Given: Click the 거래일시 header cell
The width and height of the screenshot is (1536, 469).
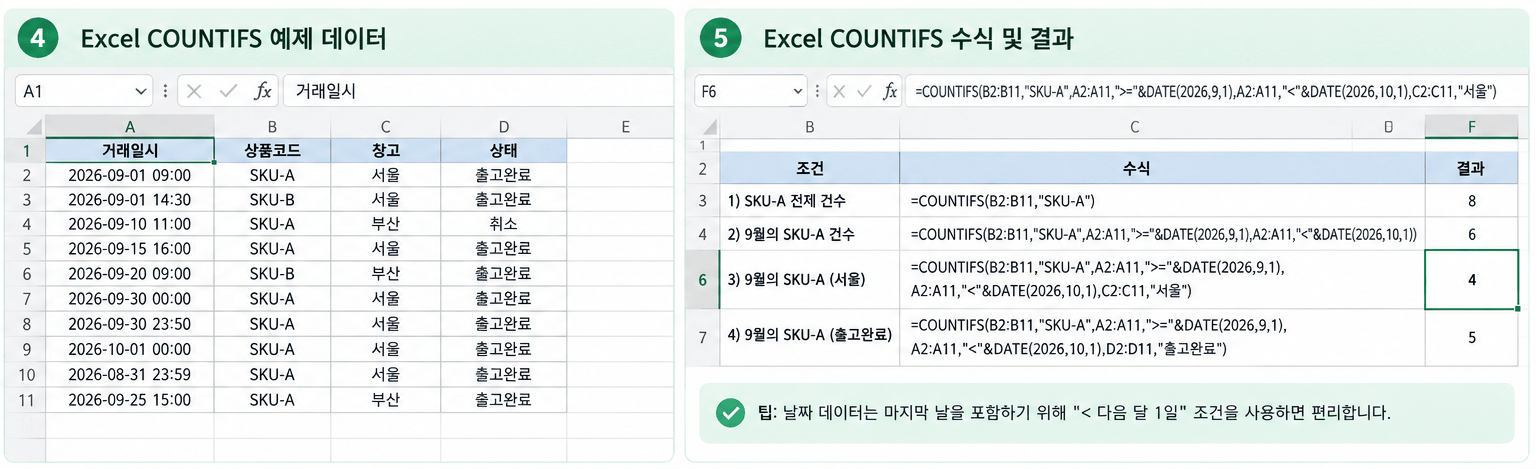Looking at the screenshot, I should click(130, 151).
